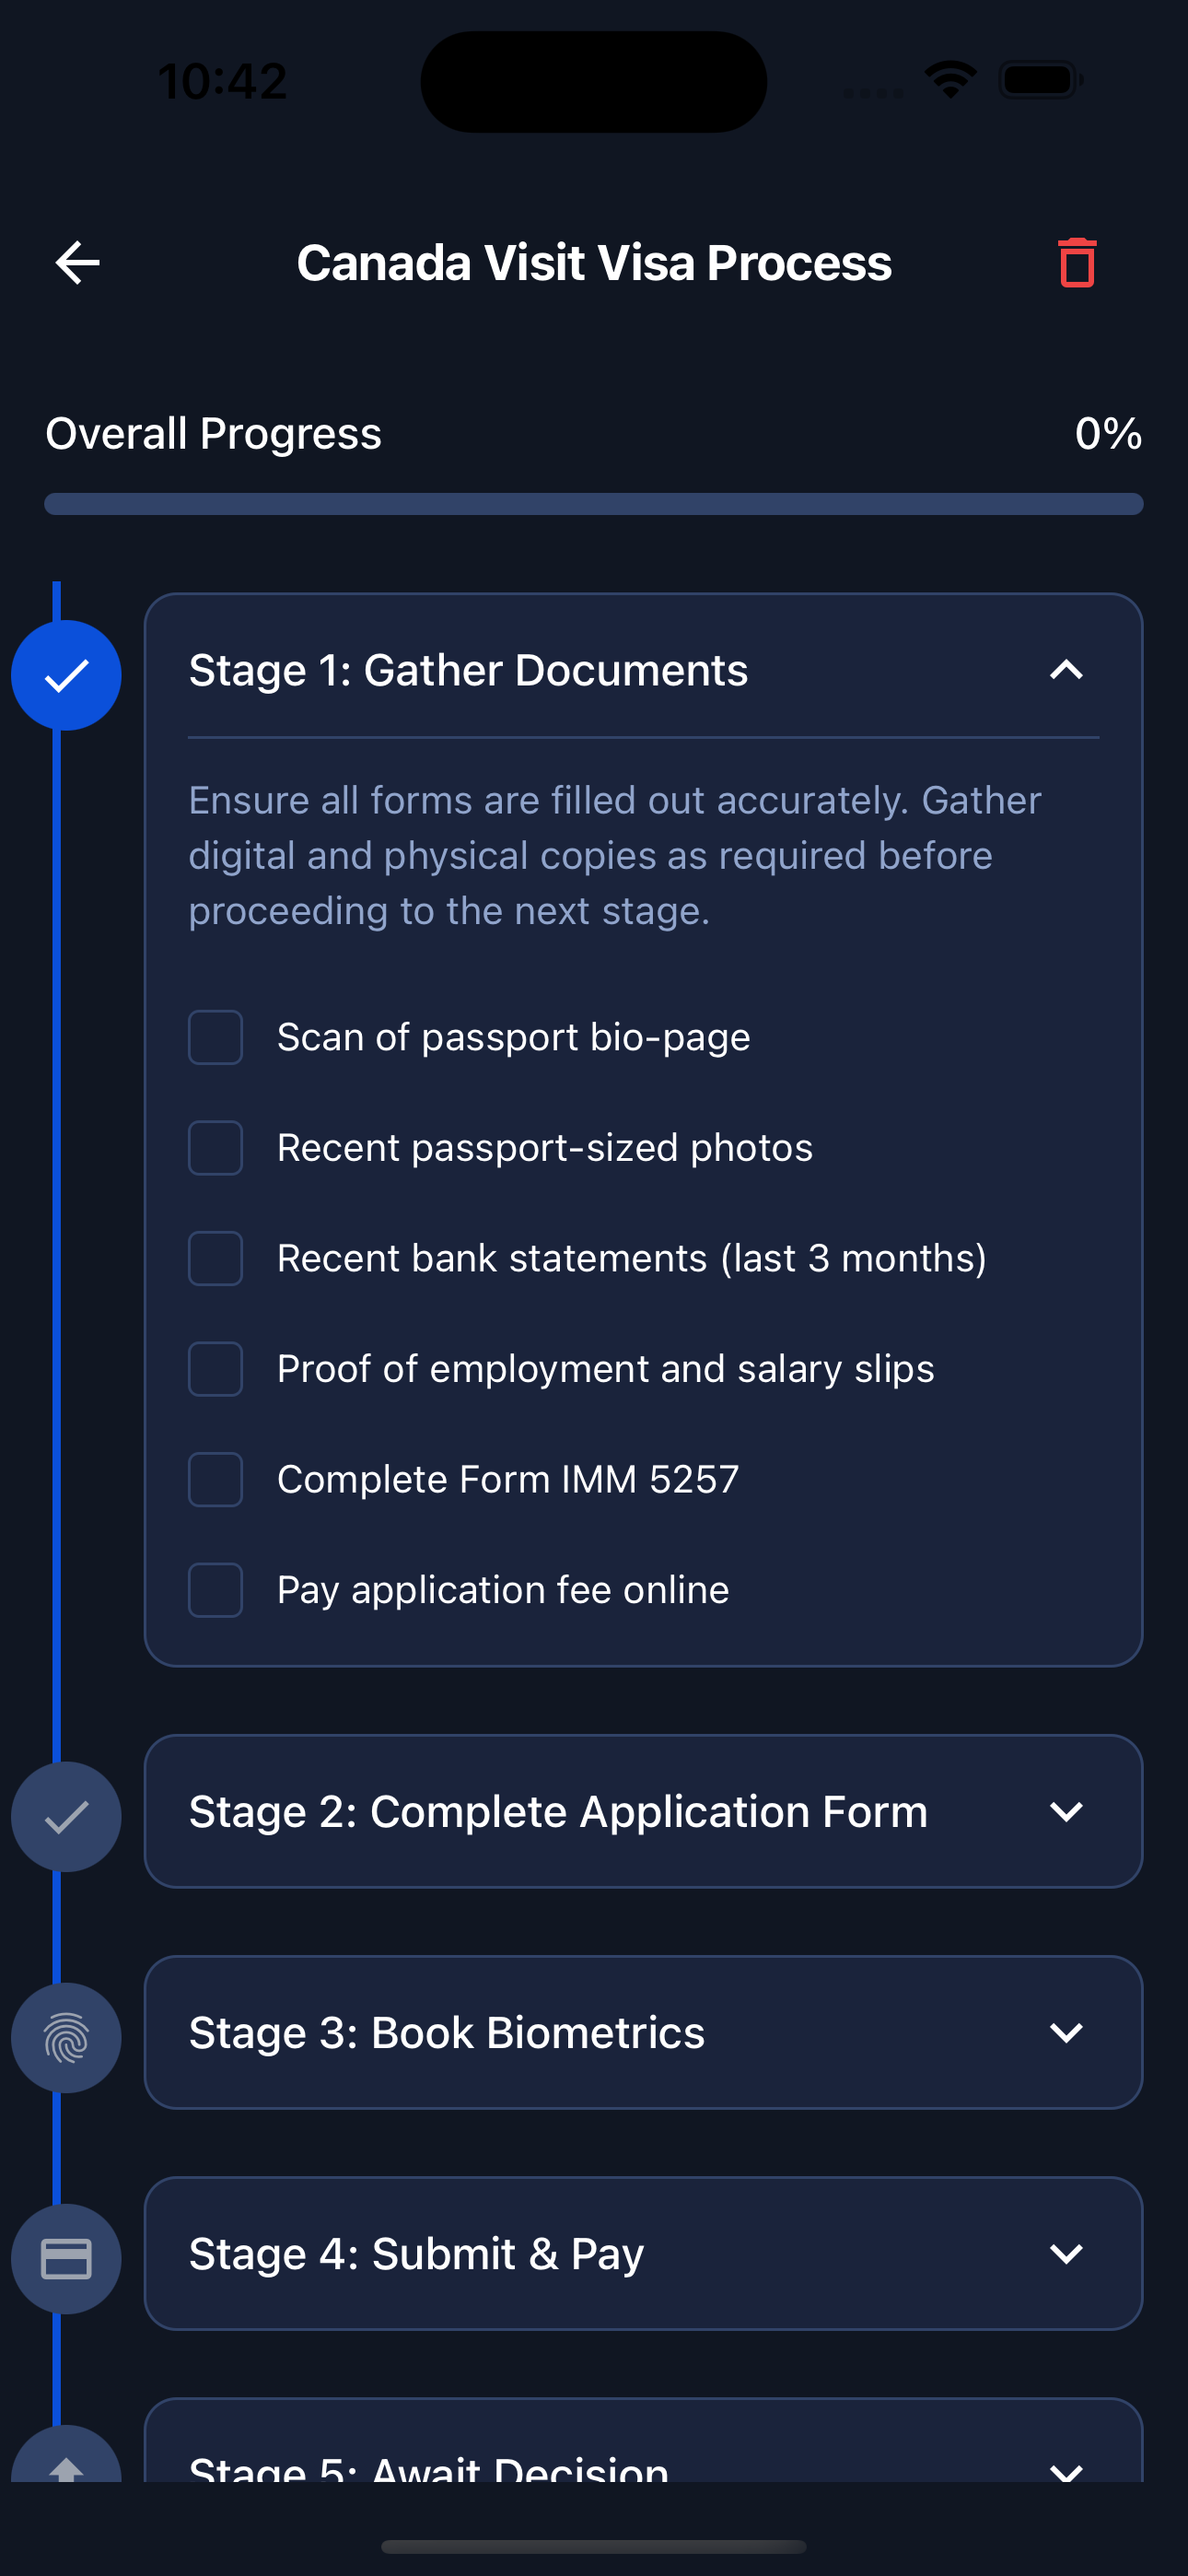Image resolution: width=1188 pixels, height=2576 pixels.
Task: Tap the back arrow icon
Action: [77, 263]
